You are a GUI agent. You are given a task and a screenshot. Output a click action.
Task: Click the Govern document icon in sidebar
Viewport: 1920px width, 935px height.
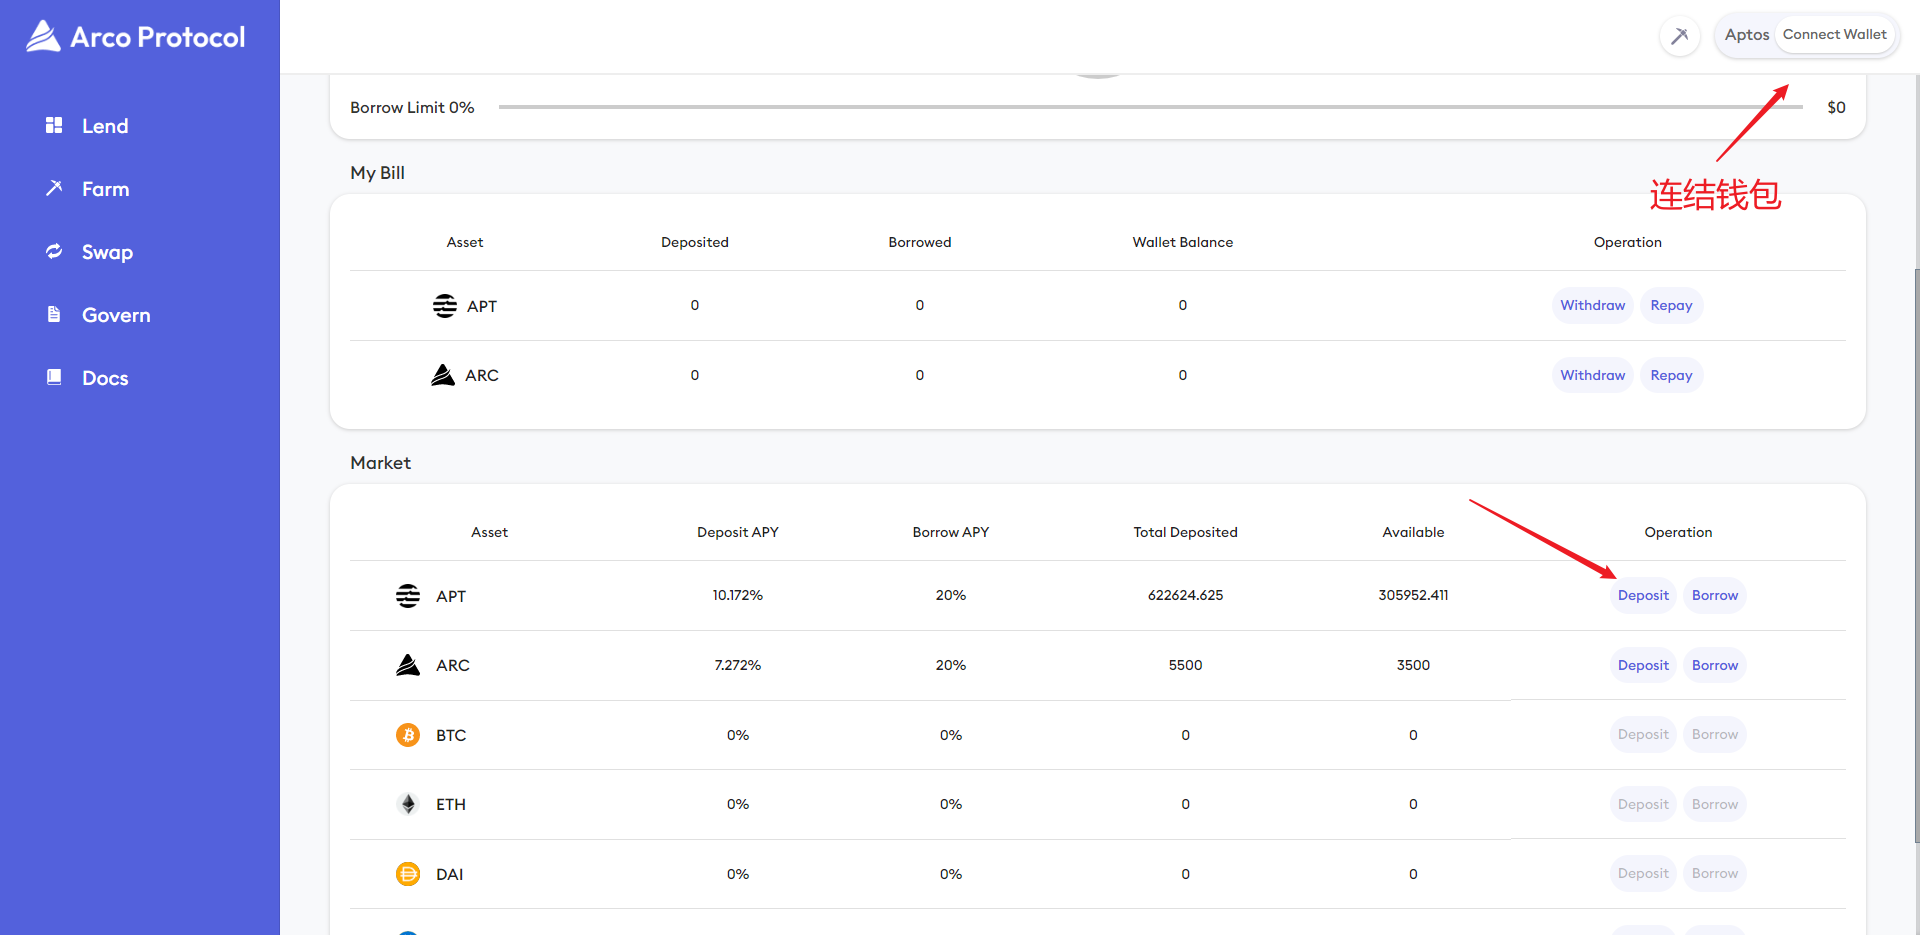pos(54,314)
